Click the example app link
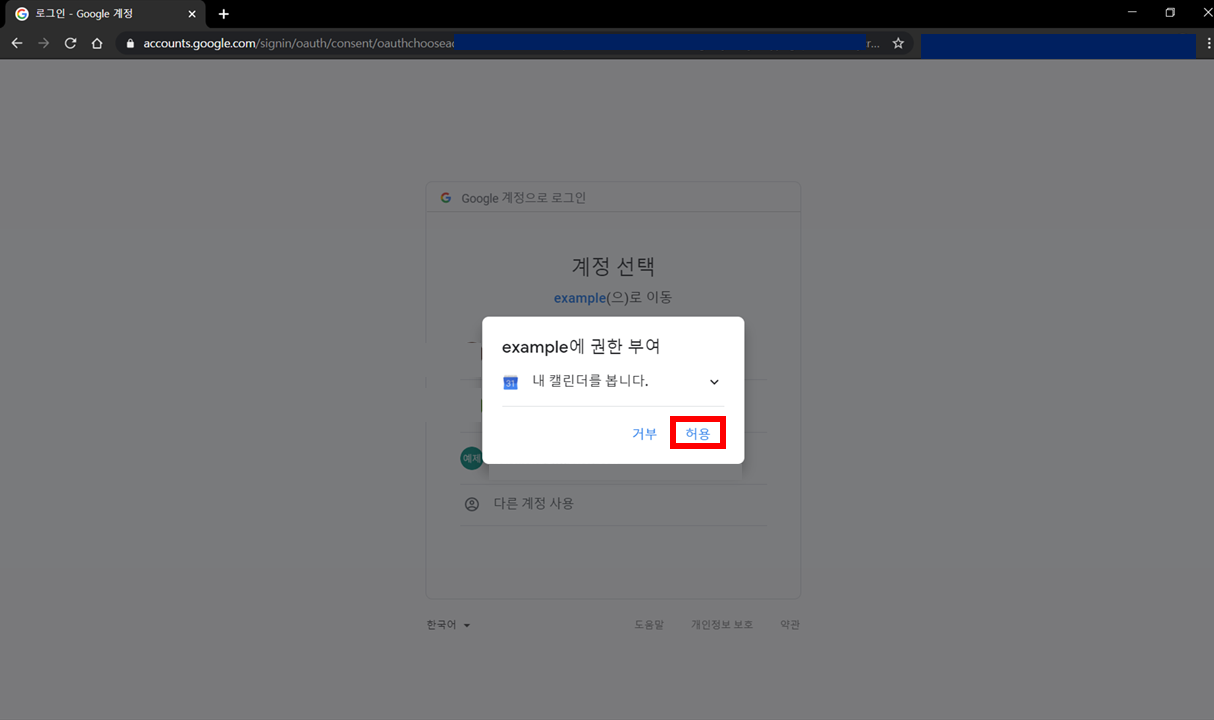The height and width of the screenshot is (720, 1214). (x=580, y=298)
